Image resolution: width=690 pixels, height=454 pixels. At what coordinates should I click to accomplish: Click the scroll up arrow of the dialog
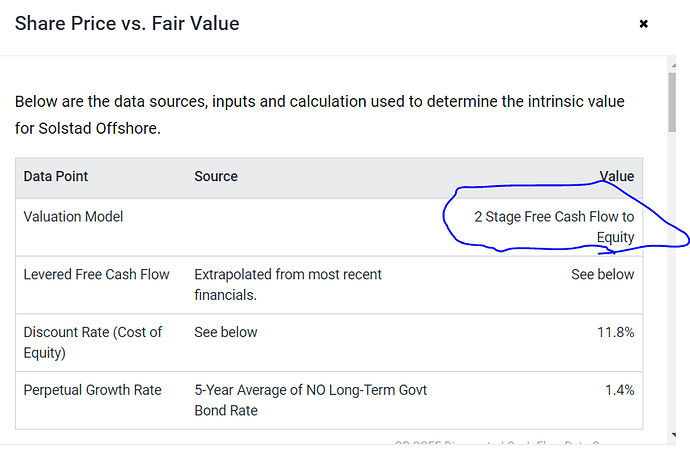(x=673, y=65)
